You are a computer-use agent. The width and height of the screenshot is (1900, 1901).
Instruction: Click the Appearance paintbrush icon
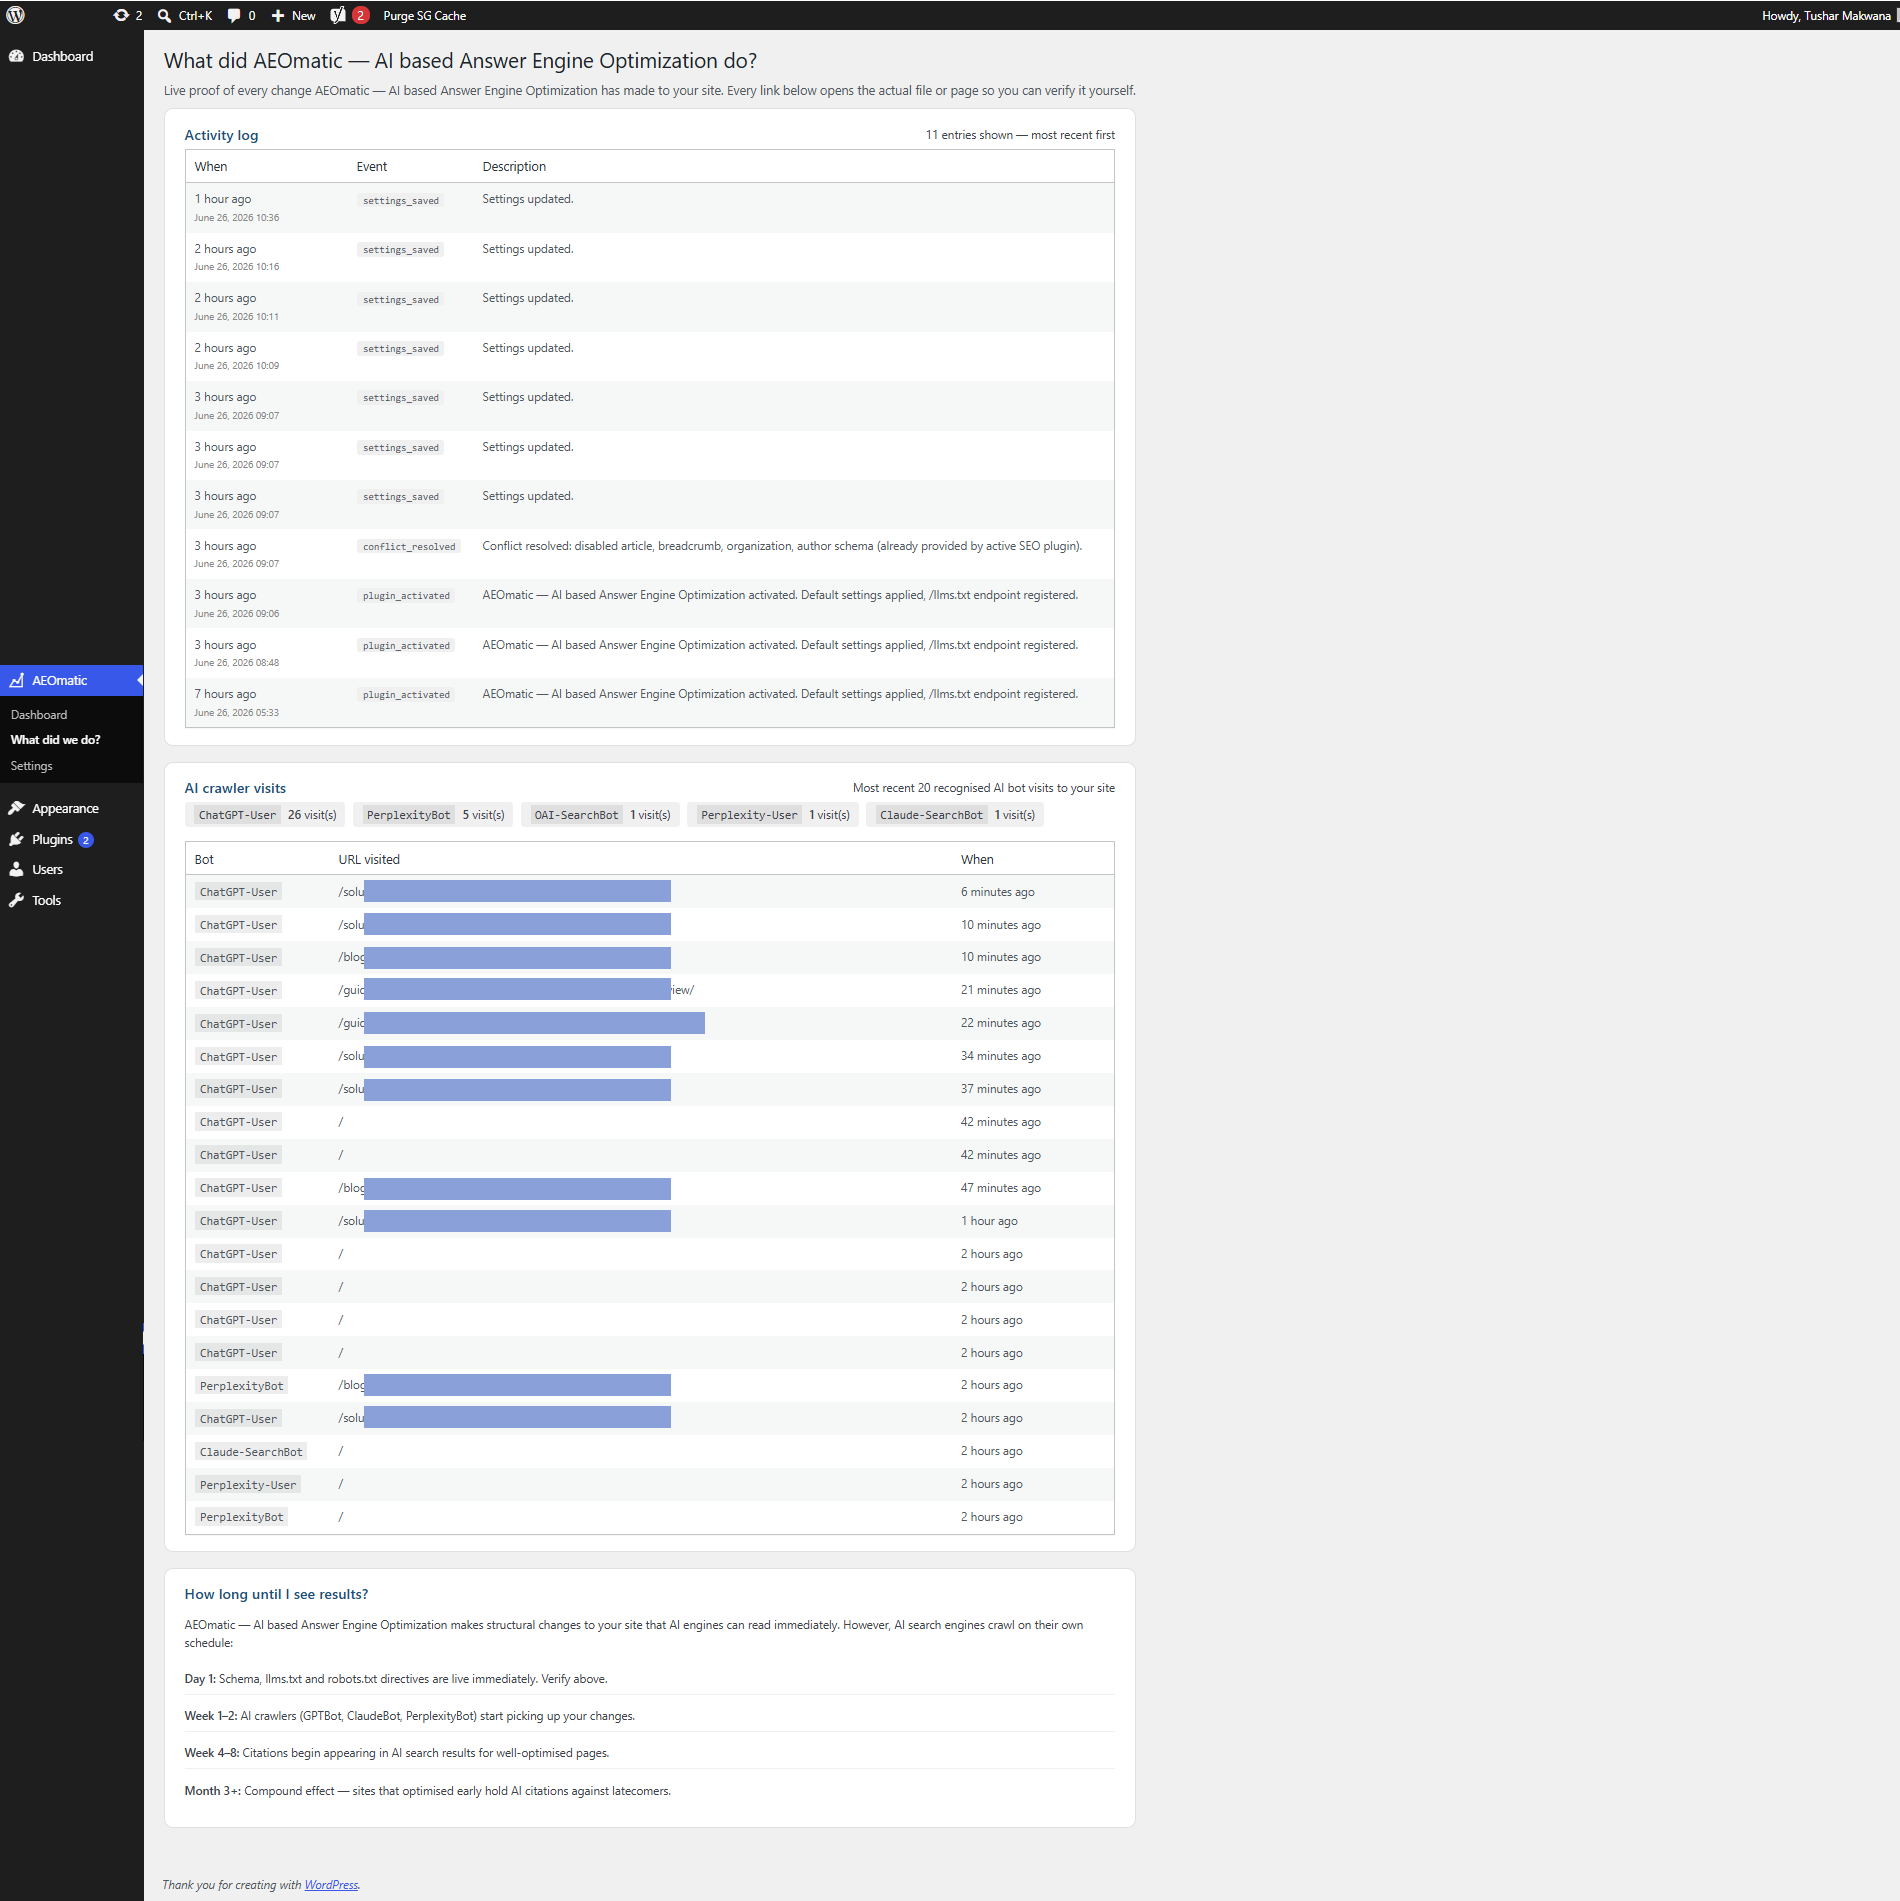[x=17, y=808]
